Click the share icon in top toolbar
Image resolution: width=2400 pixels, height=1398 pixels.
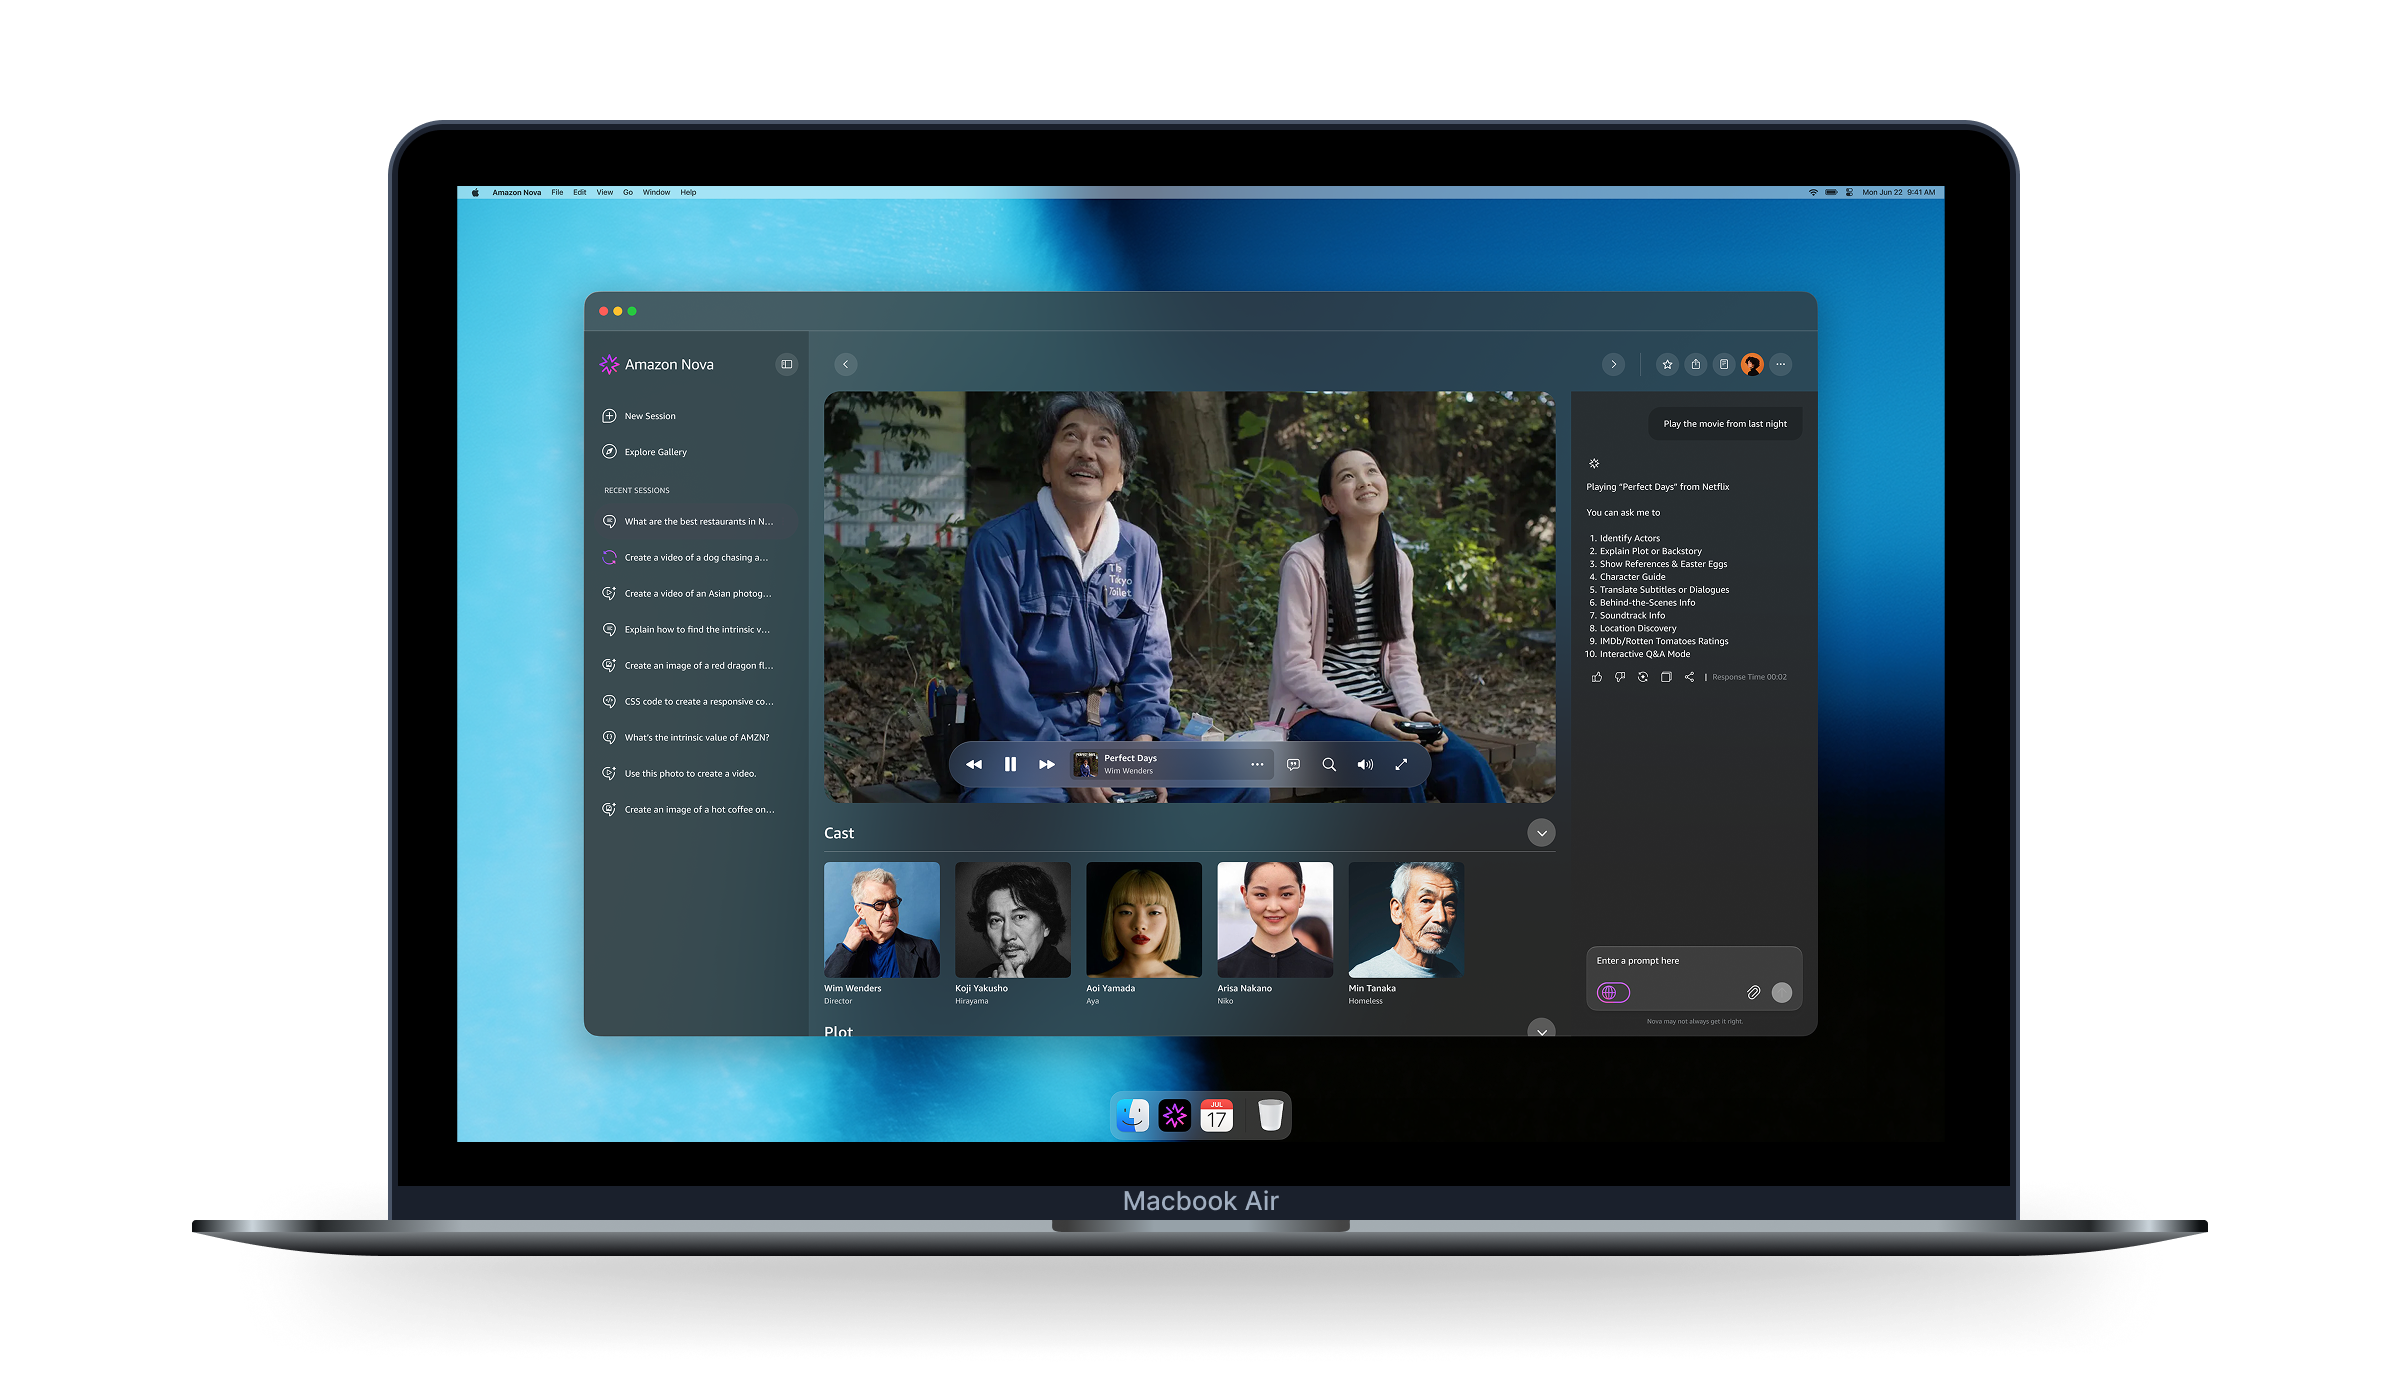coord(1695,365)
